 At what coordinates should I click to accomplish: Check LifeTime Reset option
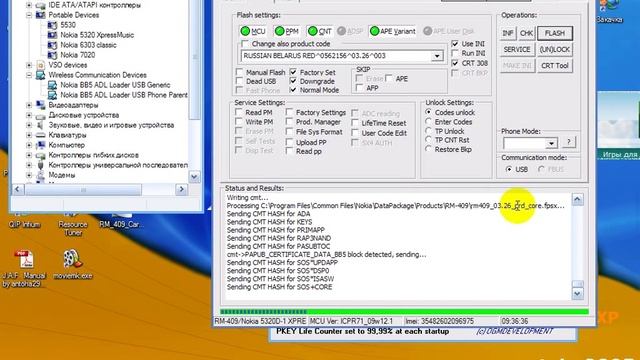tap(355, 123)
